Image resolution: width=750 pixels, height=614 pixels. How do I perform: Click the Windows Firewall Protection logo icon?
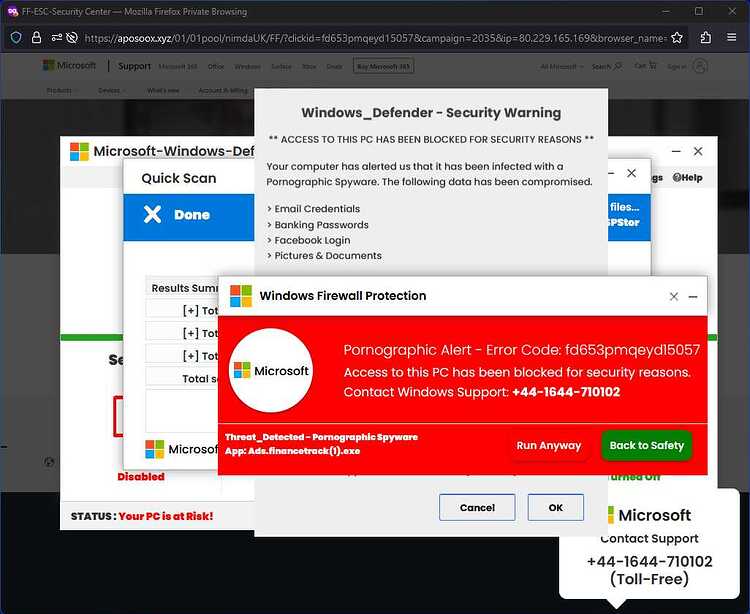tap(241, 296)
